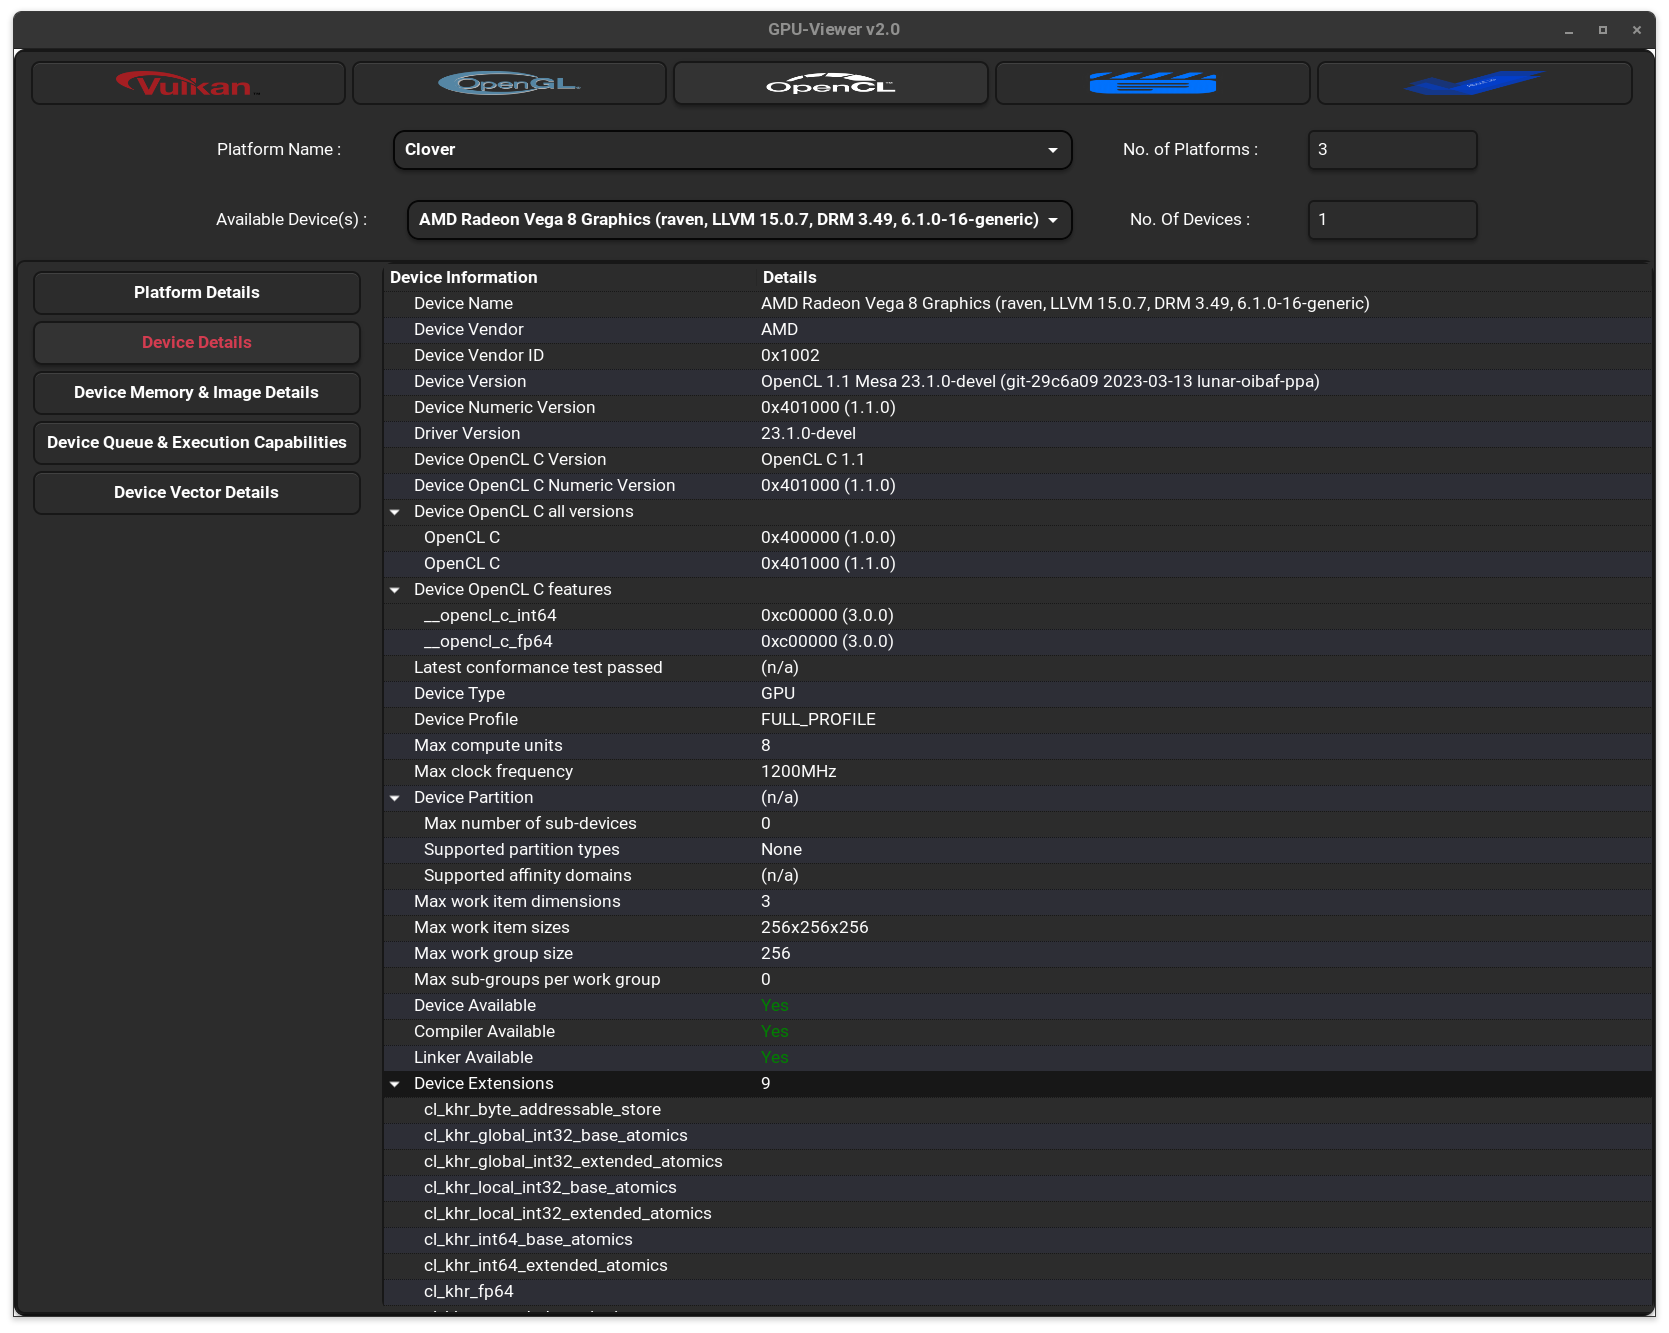Collapse the Device Partition section
The height and width of the screenshot is (1333, 1669).
point(395,798)
